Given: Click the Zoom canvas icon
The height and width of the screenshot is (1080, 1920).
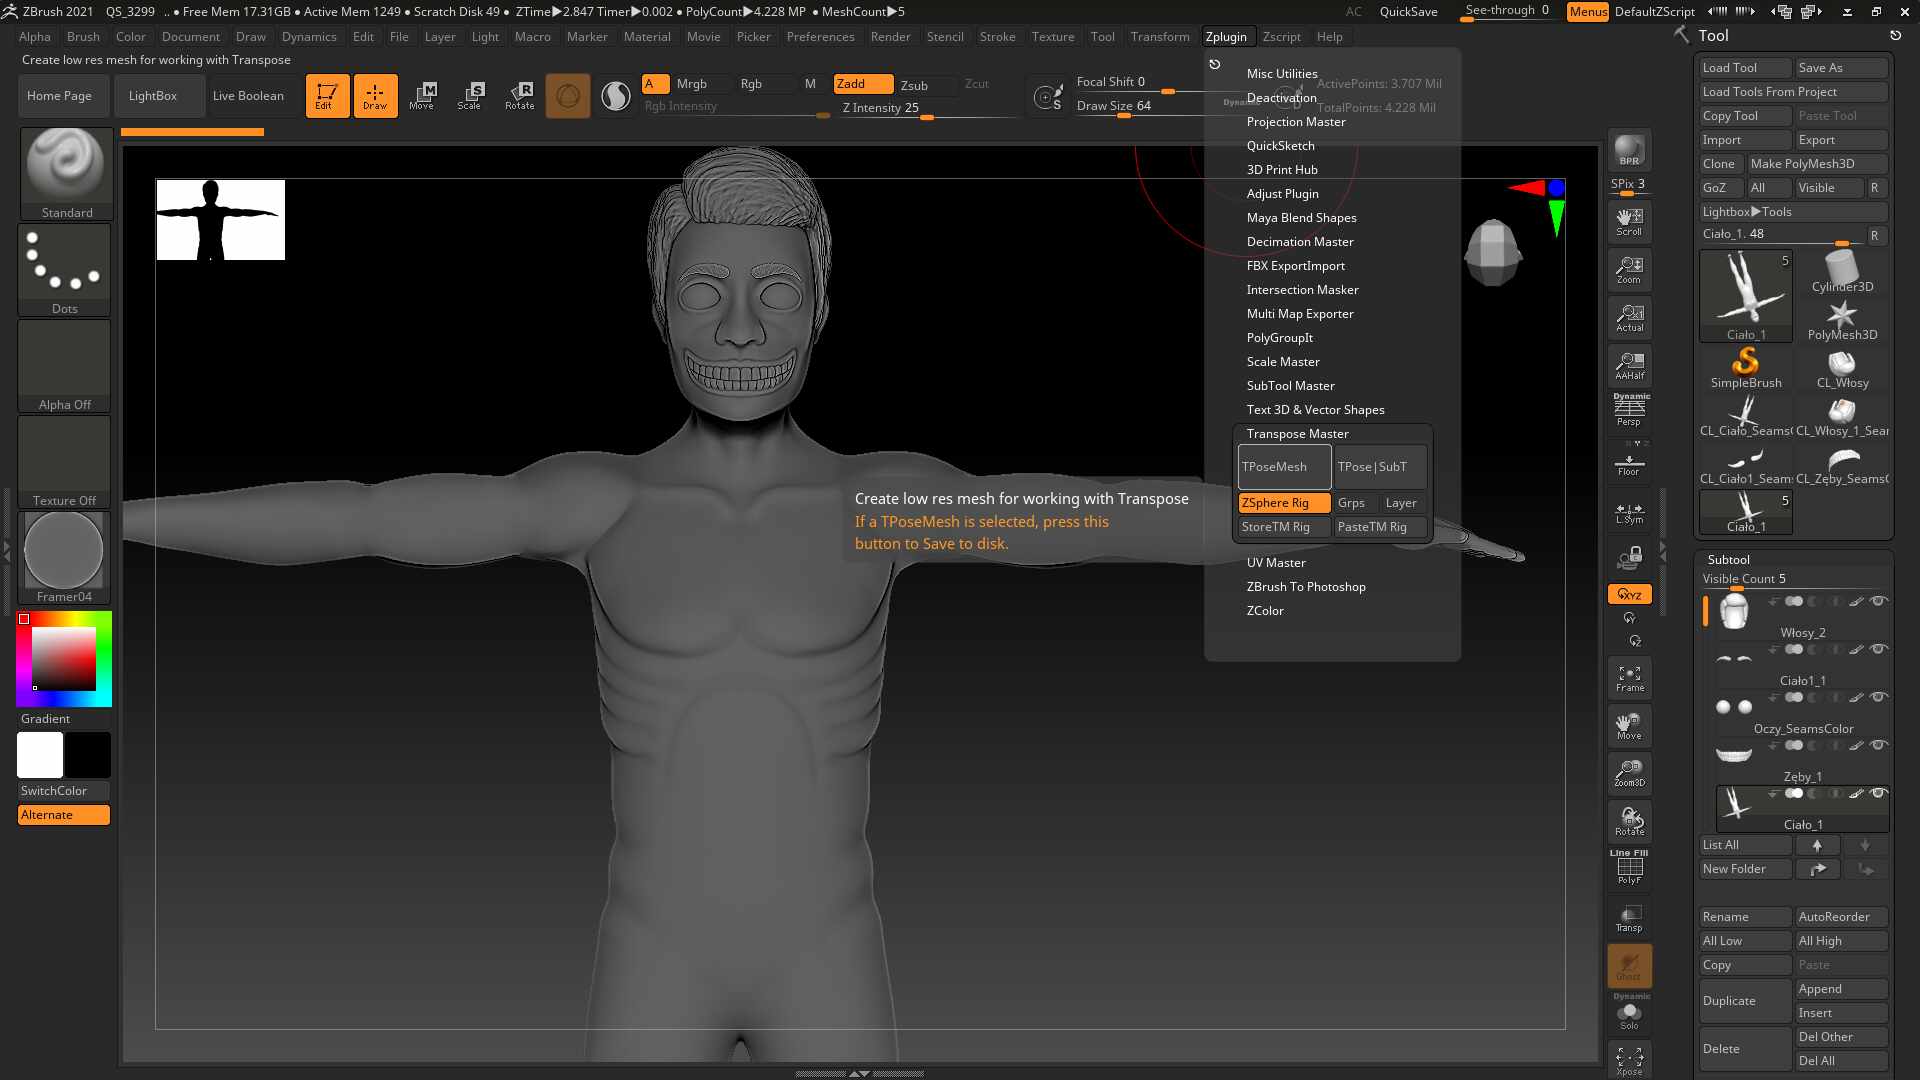Looking at the screenshot, I should coord(1629,270).
